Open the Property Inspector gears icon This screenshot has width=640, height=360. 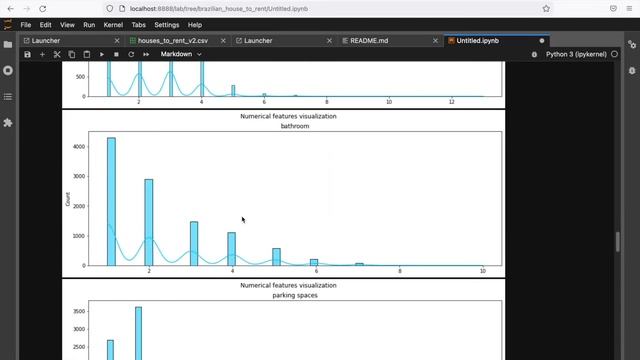(x=632, y=44)
